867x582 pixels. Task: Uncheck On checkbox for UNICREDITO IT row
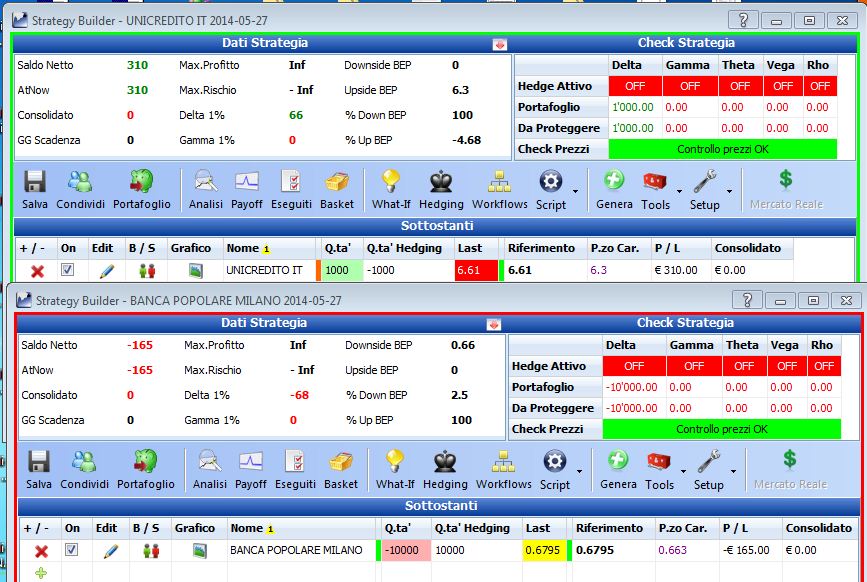click(x=67, y=270)
